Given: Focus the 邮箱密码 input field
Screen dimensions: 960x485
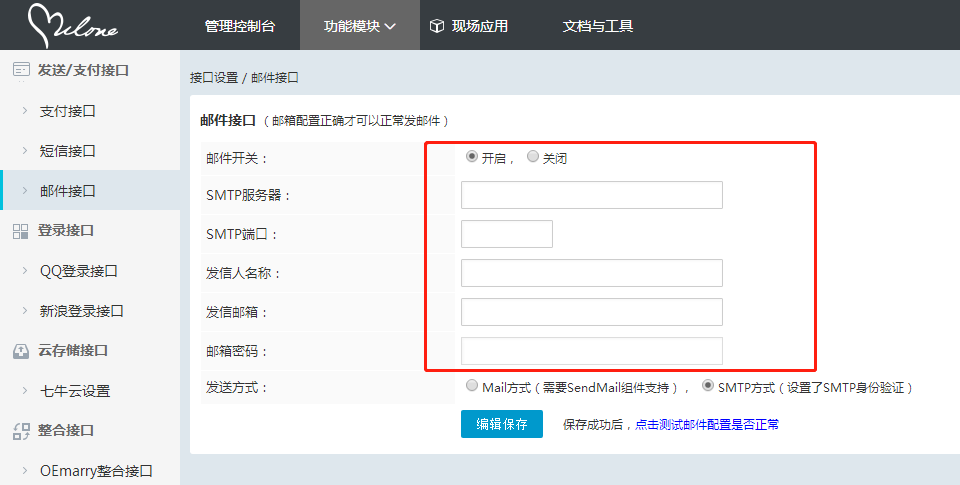Looking at the screenshot, I should 592,352.
